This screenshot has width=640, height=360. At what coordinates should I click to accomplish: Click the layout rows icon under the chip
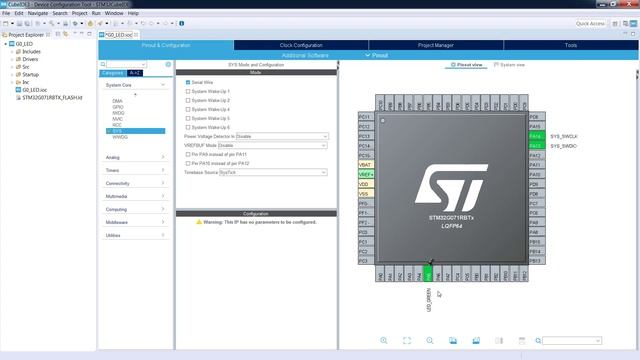click(x=522, y=340)
